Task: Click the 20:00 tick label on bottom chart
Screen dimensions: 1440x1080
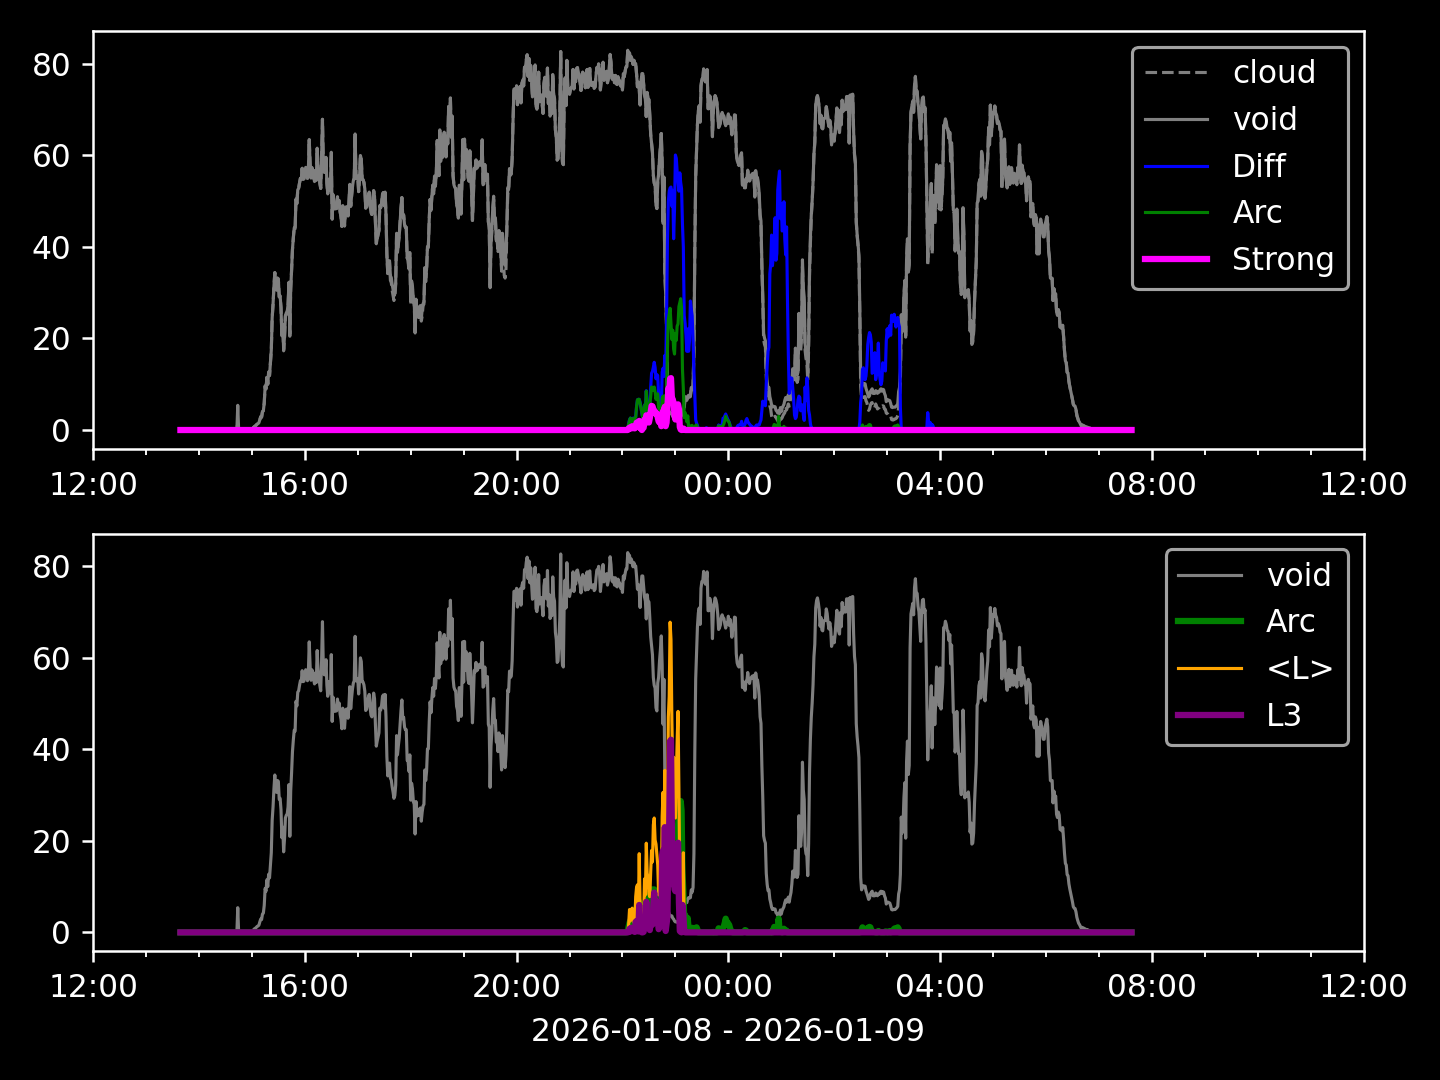Action: pos(516,987)
